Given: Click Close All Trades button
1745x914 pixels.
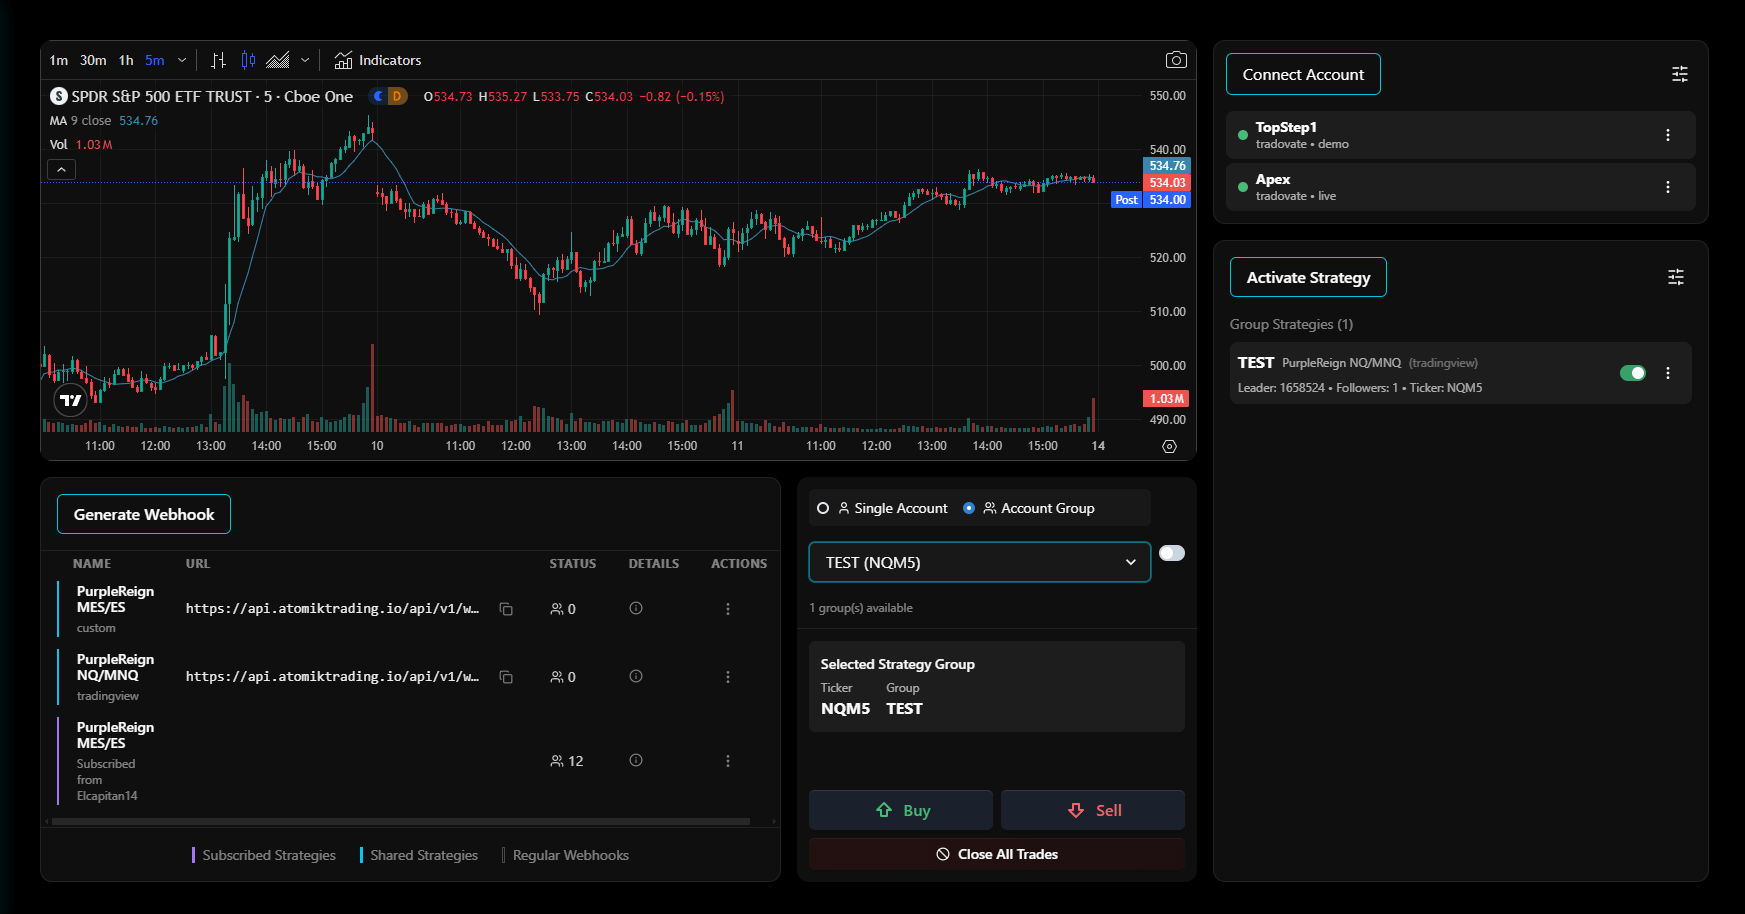Looking at the screenshot, I should tap(997, 854).
